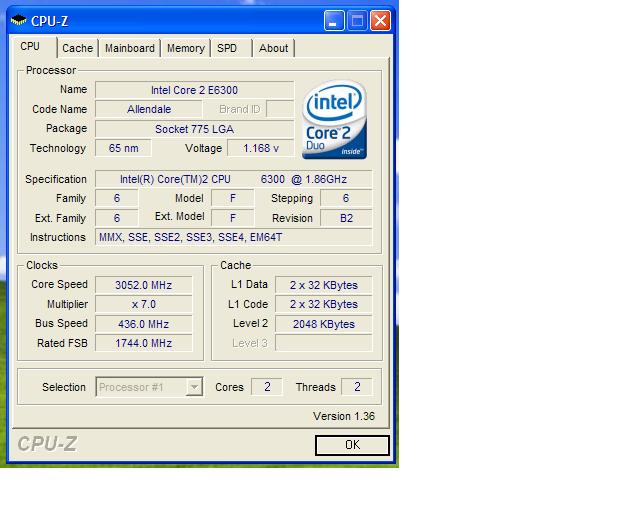Switch to the Cache tab
Image resolution: width=640 pixels, height=512 pixels.
[77, 48]
